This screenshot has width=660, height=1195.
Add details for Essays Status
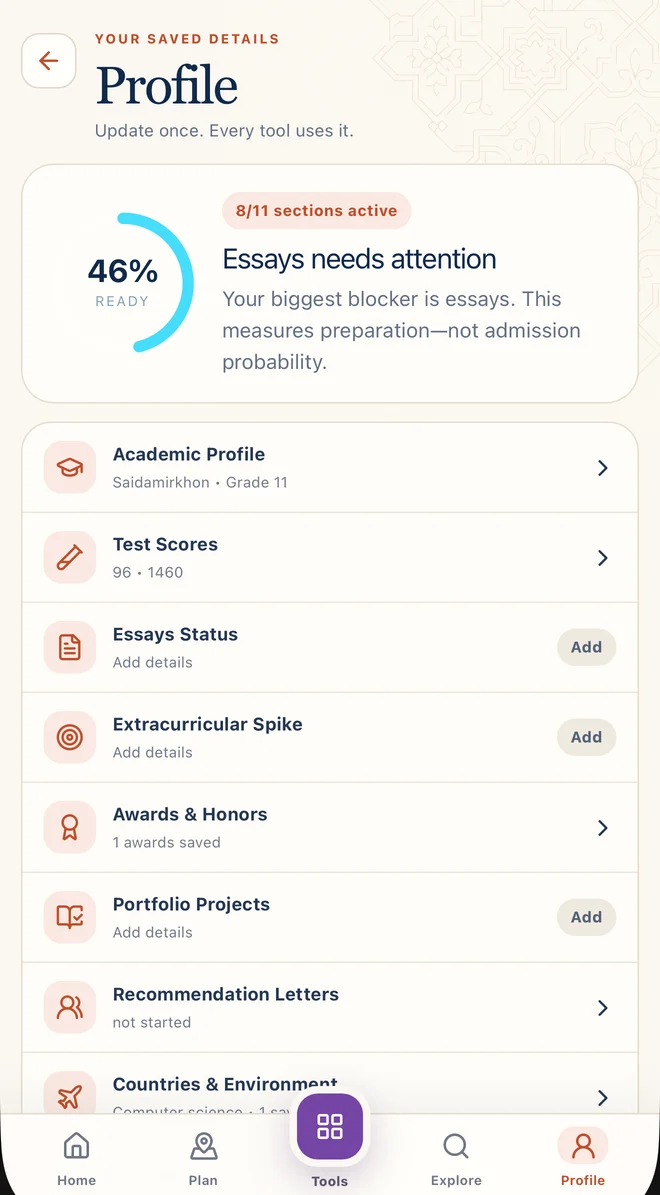[x=586, y=647]
